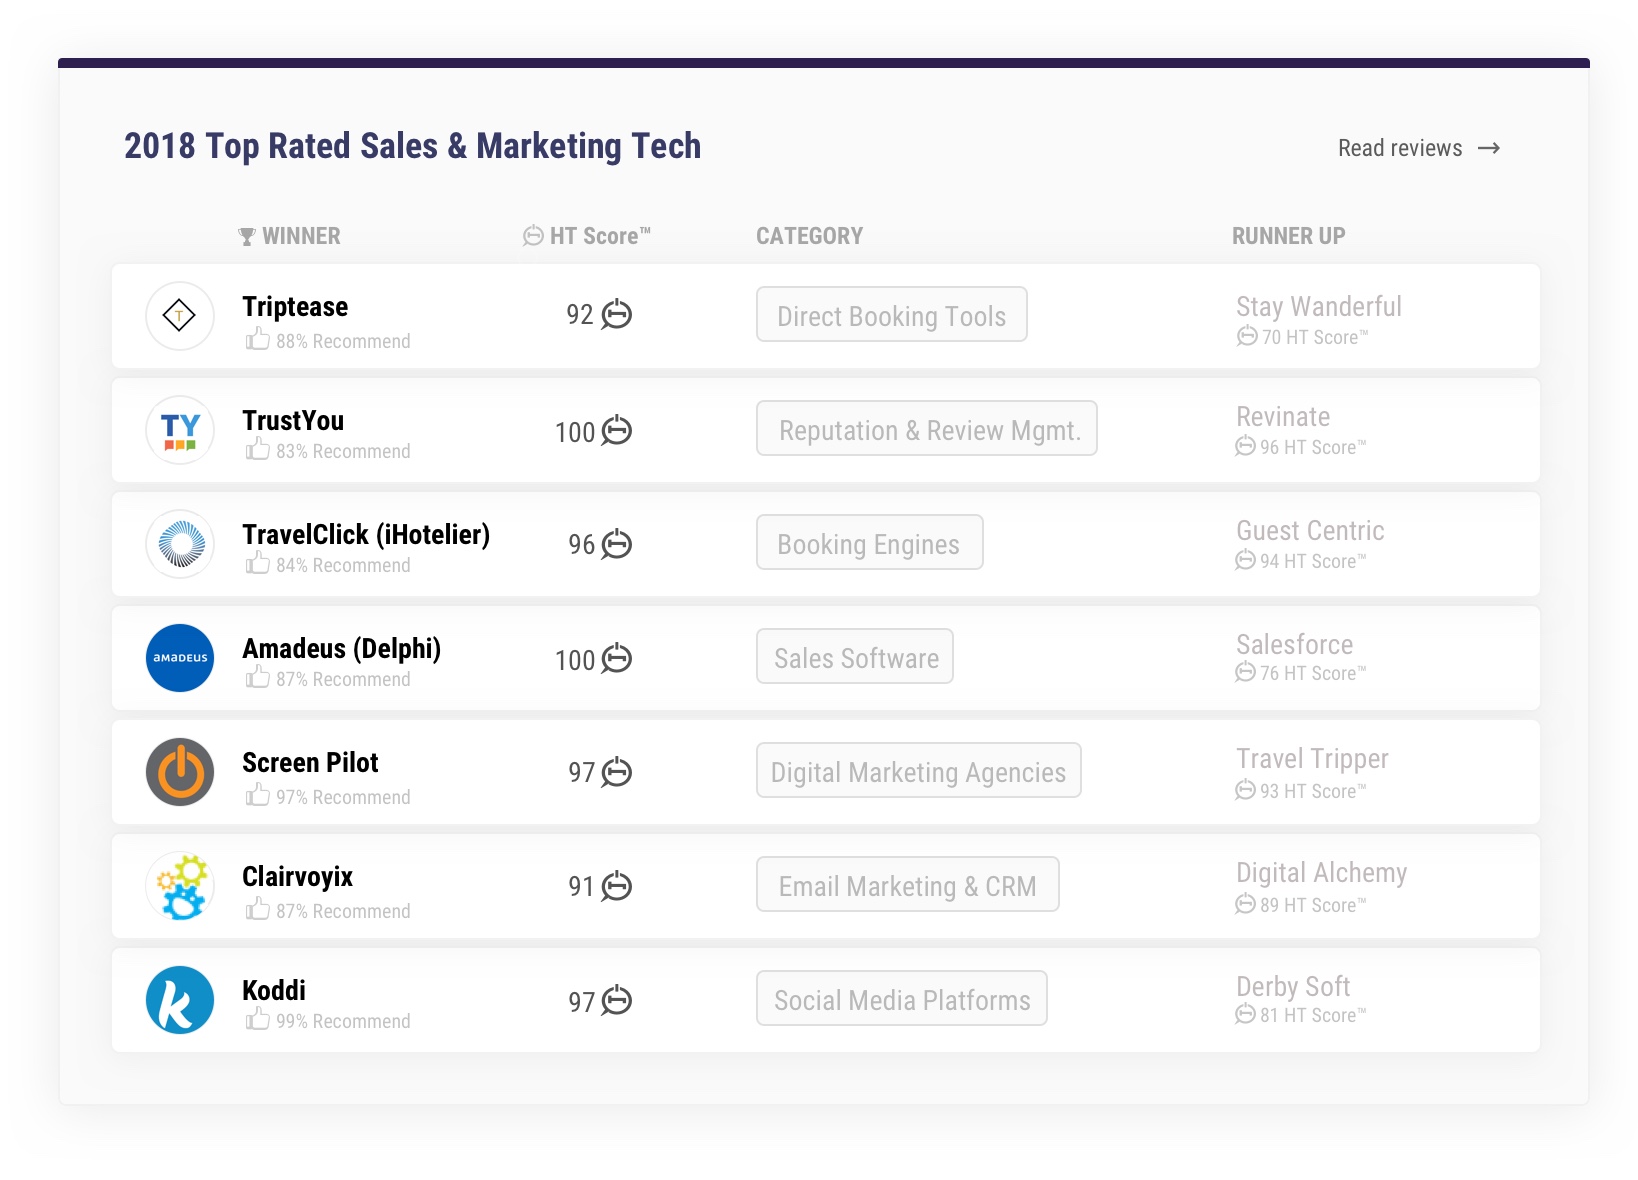Click the 99% Recommend text
This screenshot has width=1638, height=1180.
click(343, 1022)
